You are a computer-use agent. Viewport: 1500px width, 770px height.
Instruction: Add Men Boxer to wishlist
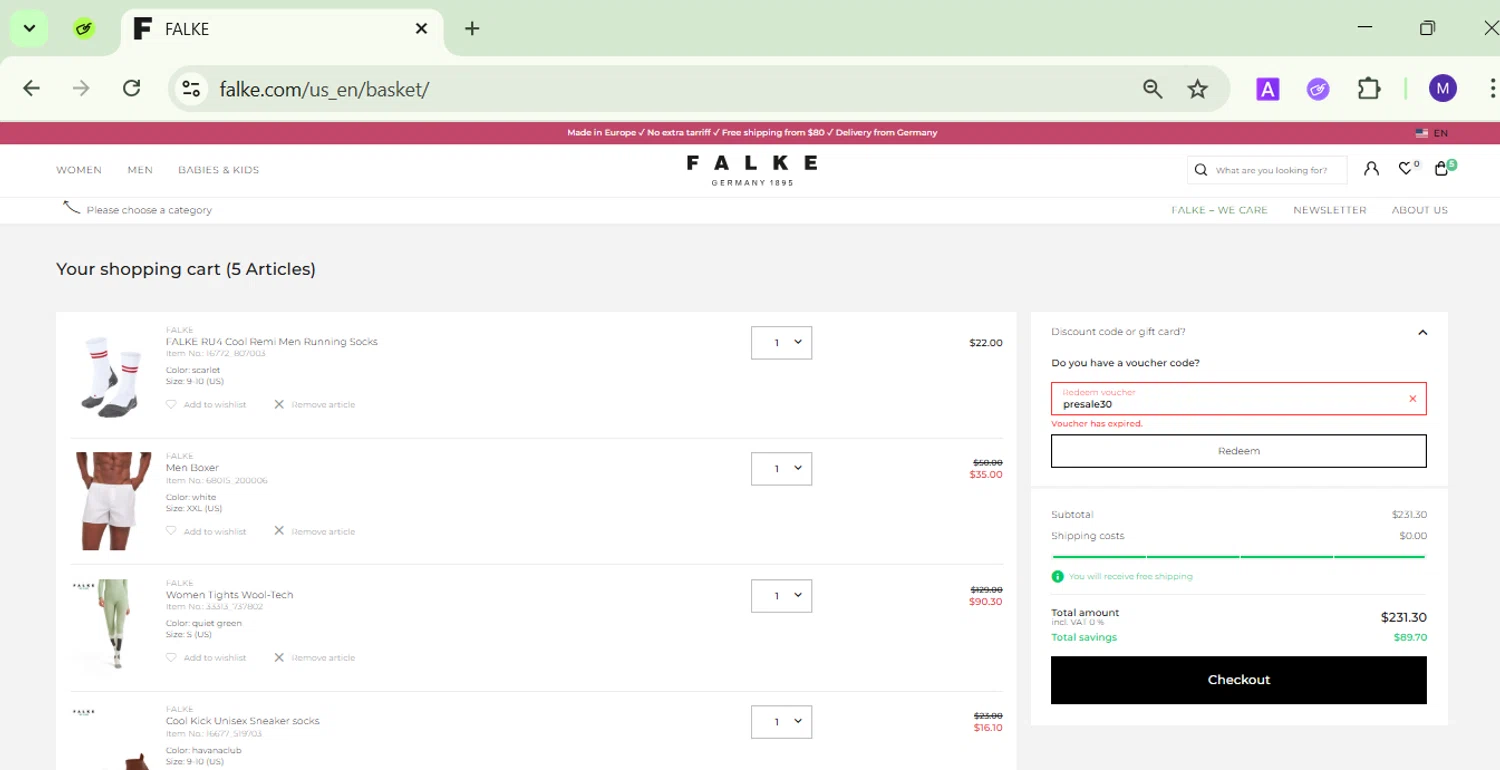205,531
